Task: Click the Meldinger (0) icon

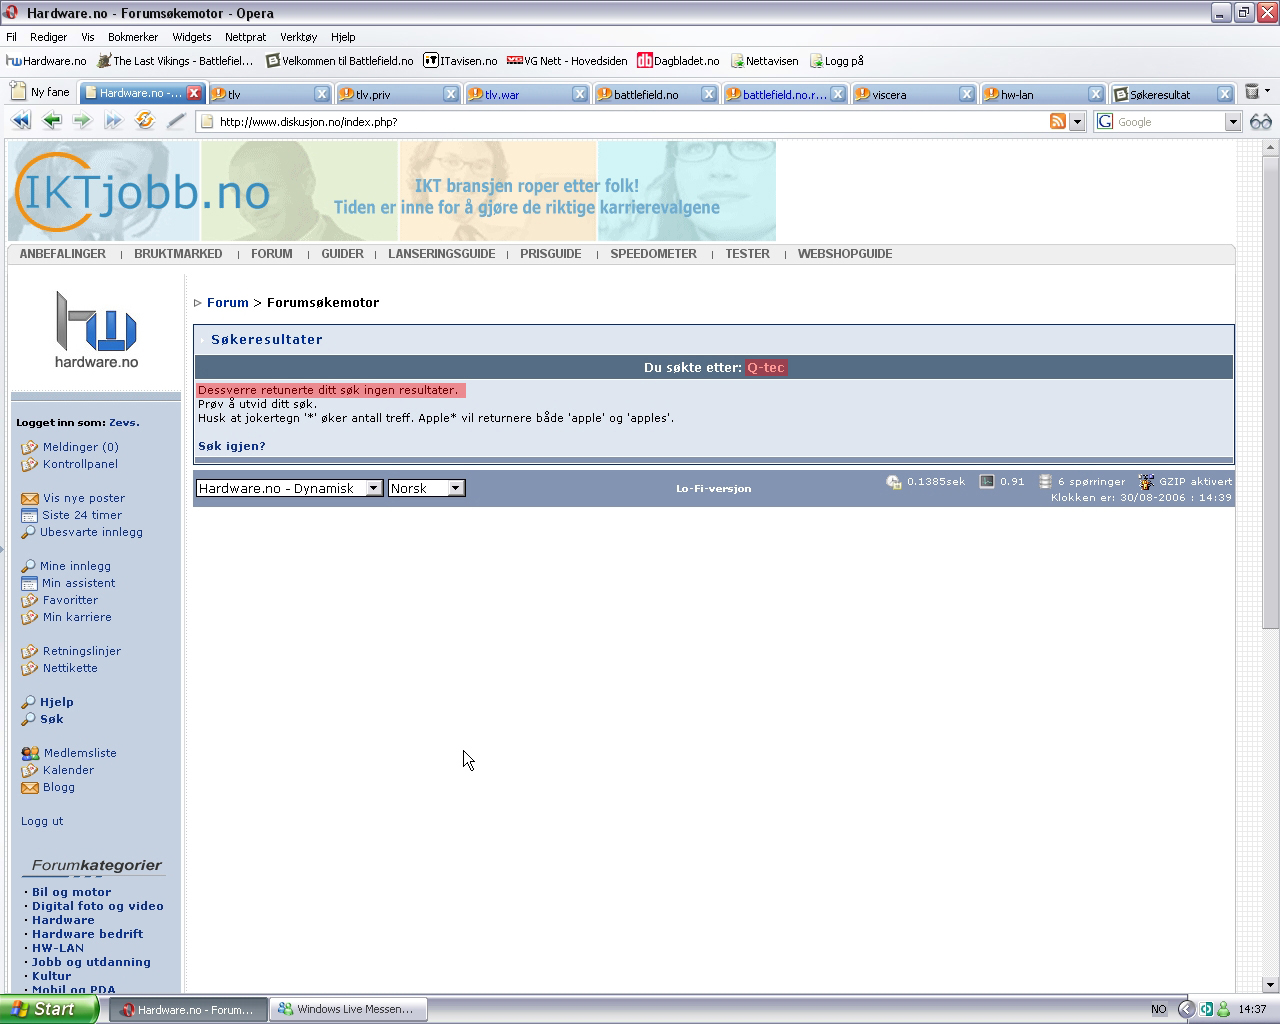Action: [x=29, y=447]
